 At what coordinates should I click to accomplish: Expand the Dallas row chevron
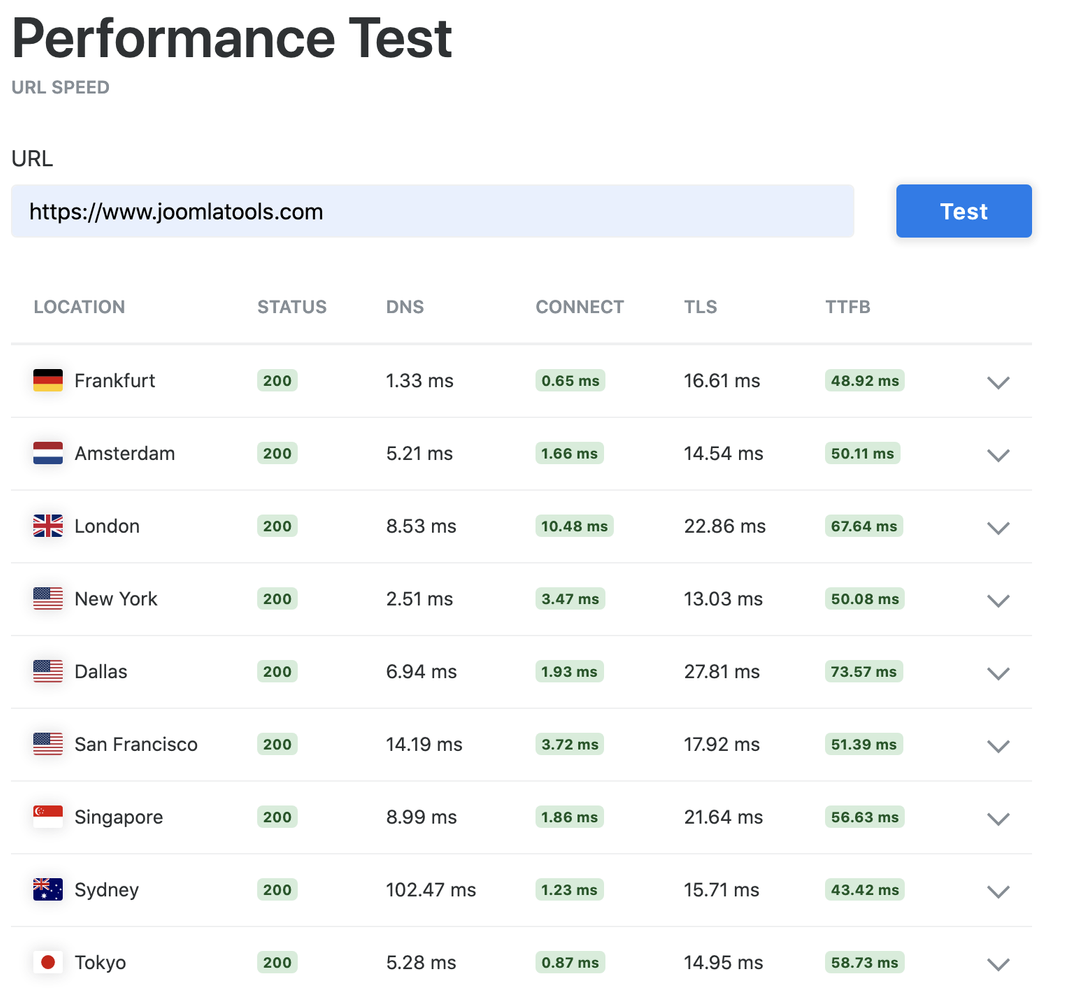pyautogui.click(x=998, y=674)
